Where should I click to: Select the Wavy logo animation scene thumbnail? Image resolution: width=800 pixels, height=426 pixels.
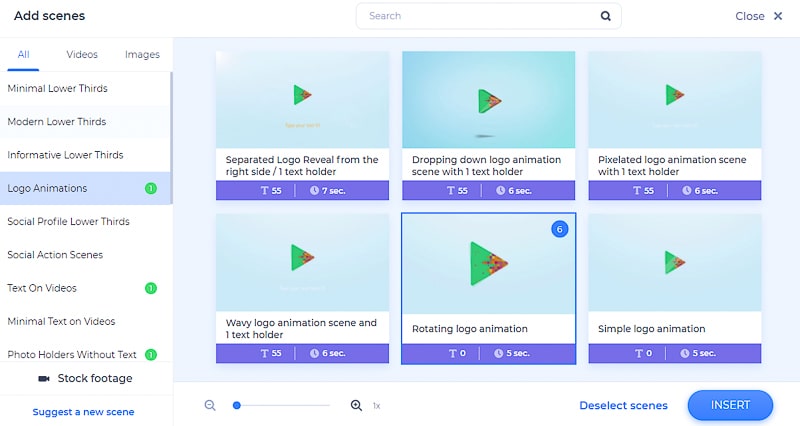[x=302, y=262]
